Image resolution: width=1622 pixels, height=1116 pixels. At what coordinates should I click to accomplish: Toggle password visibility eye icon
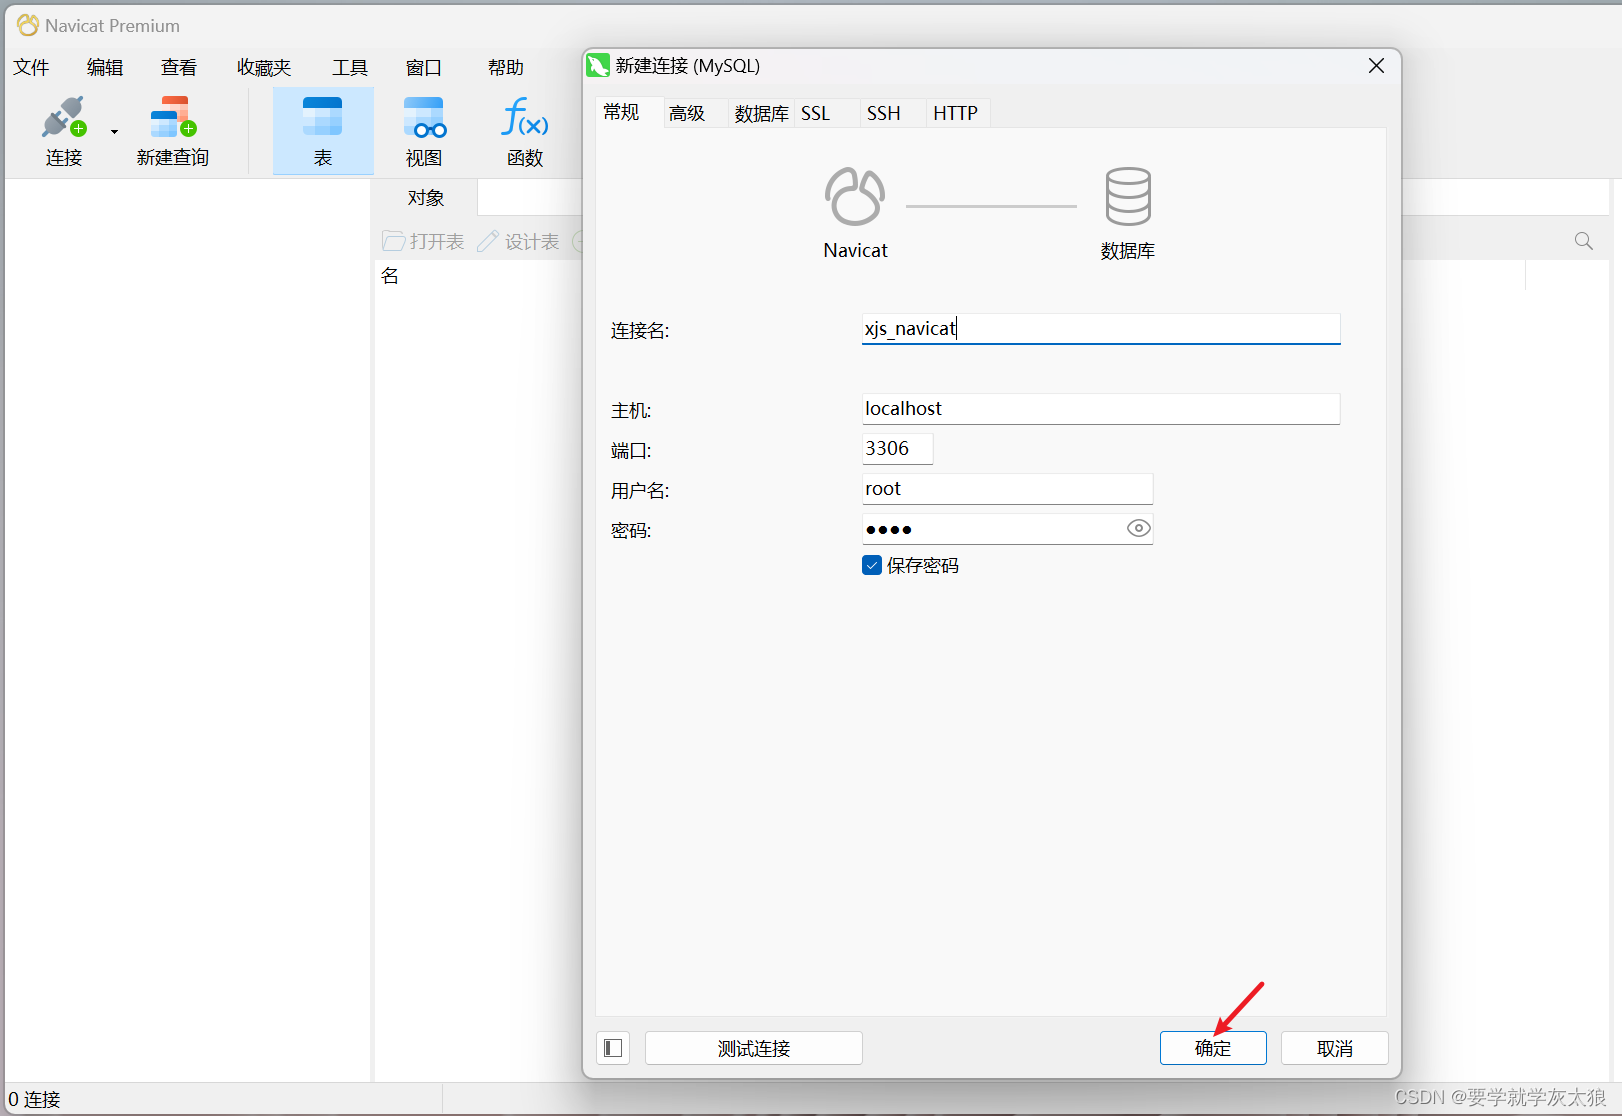click(1138, 528)
